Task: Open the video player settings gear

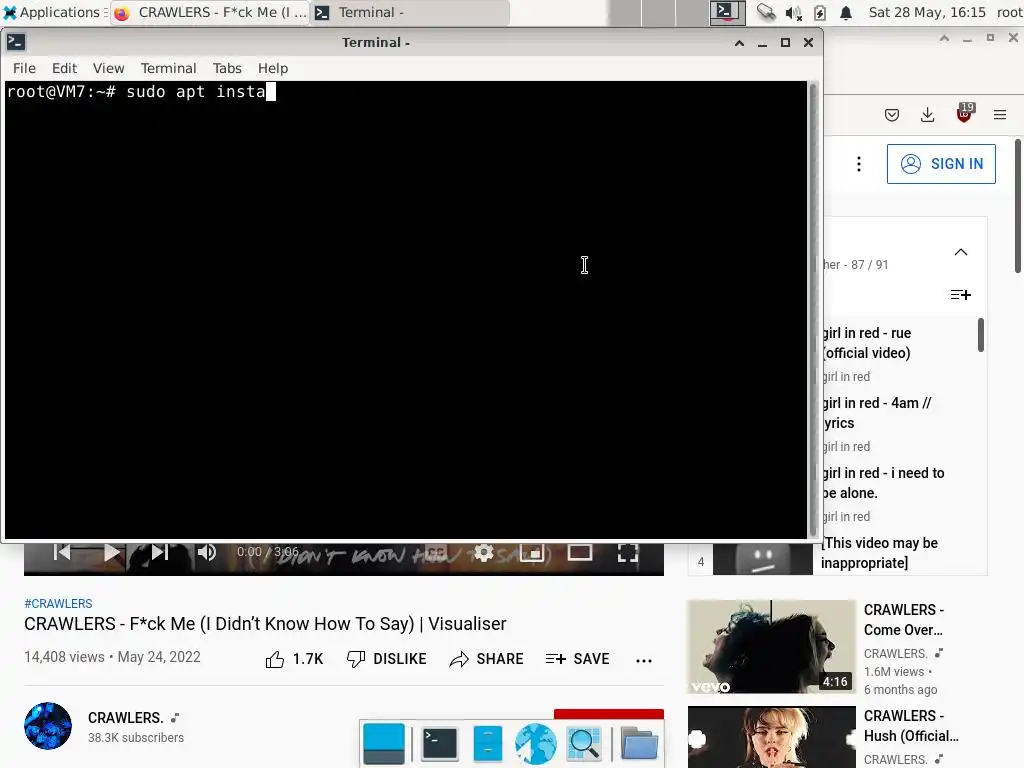Action: 483,553
